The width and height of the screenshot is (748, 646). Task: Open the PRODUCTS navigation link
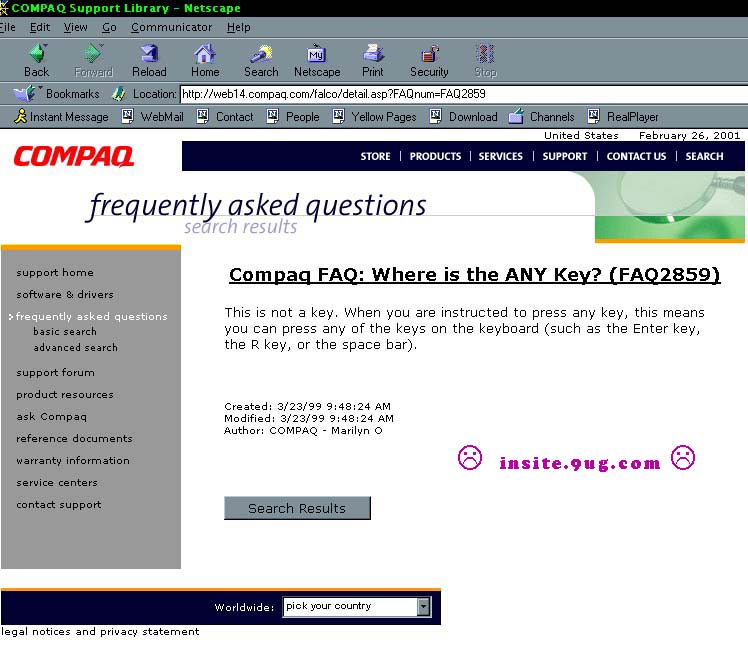[435, 156]
